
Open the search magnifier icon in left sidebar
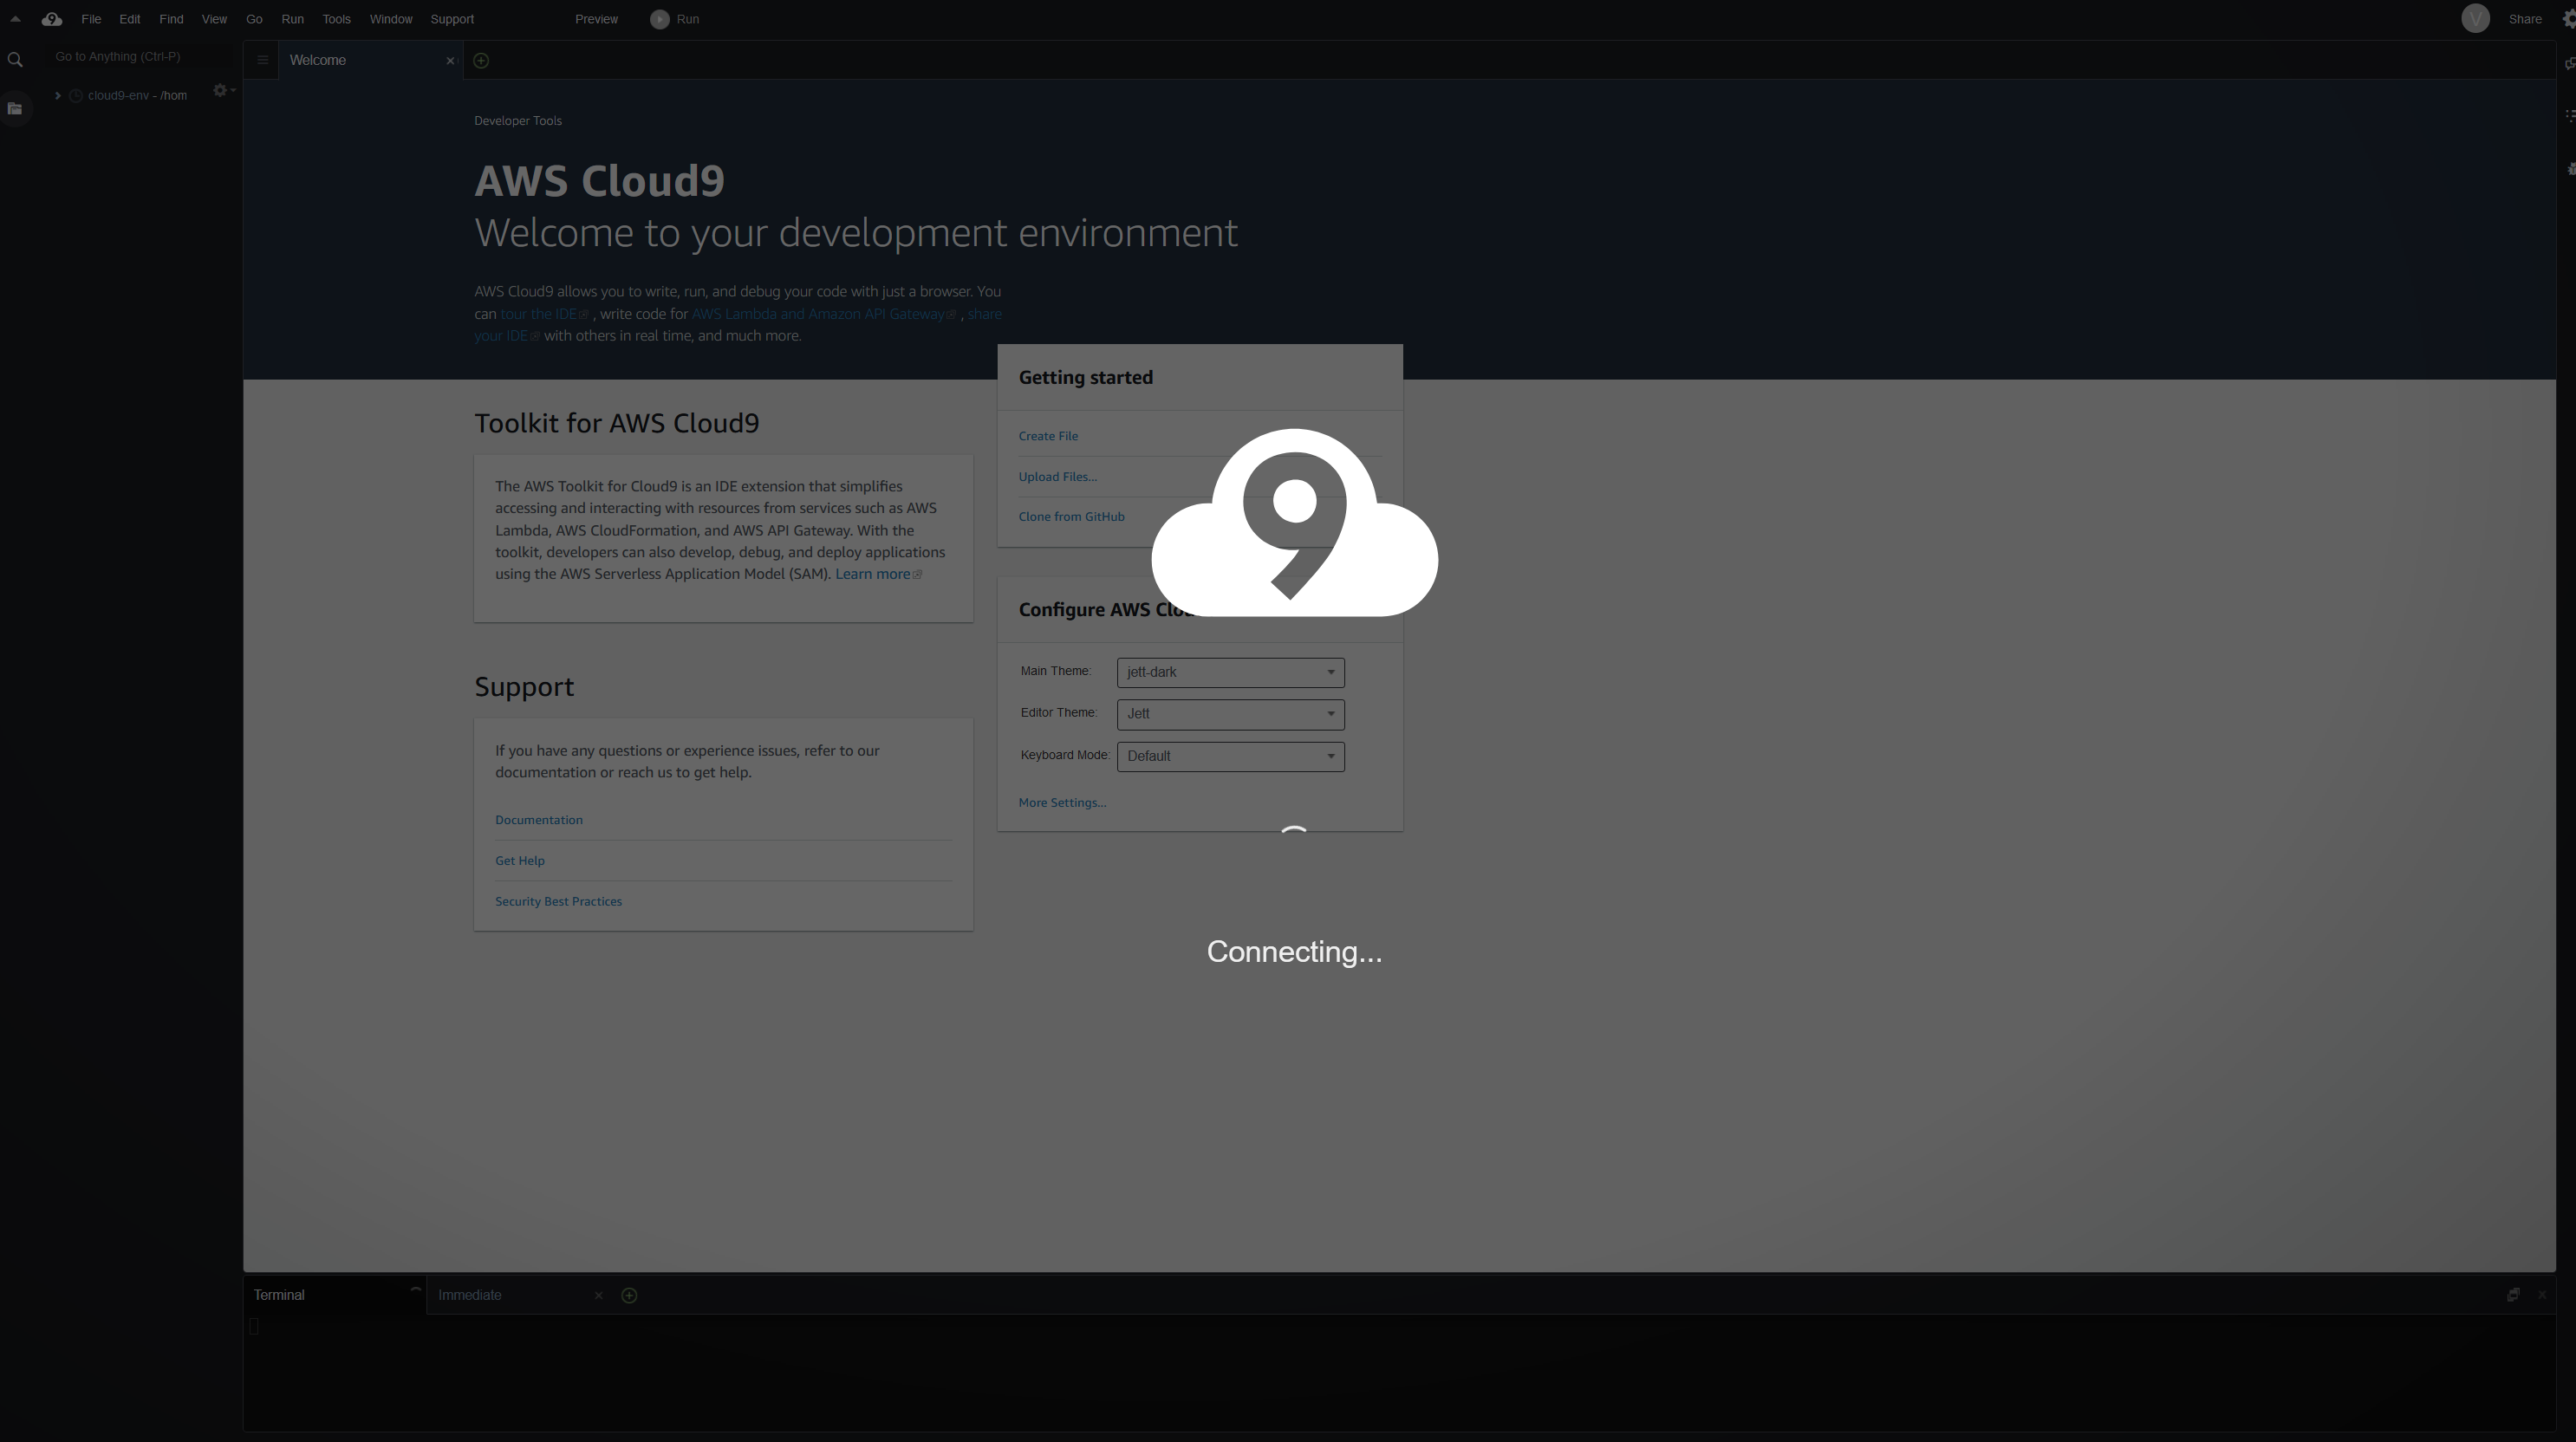click(15, 60)
